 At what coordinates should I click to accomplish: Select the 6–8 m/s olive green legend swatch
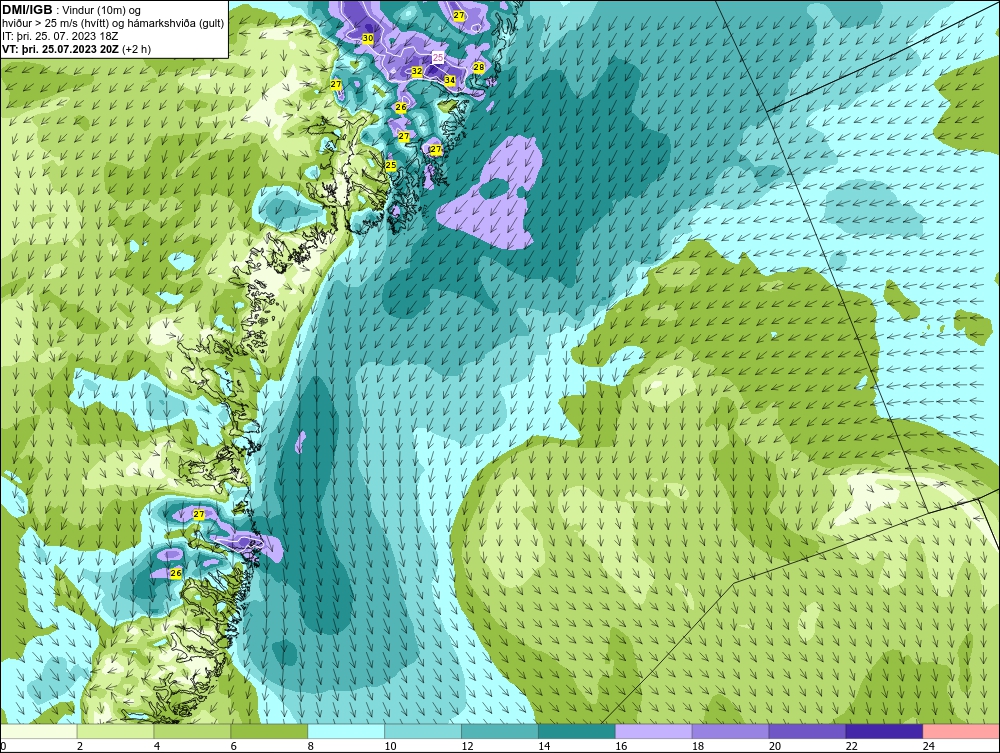coord(269,731)
